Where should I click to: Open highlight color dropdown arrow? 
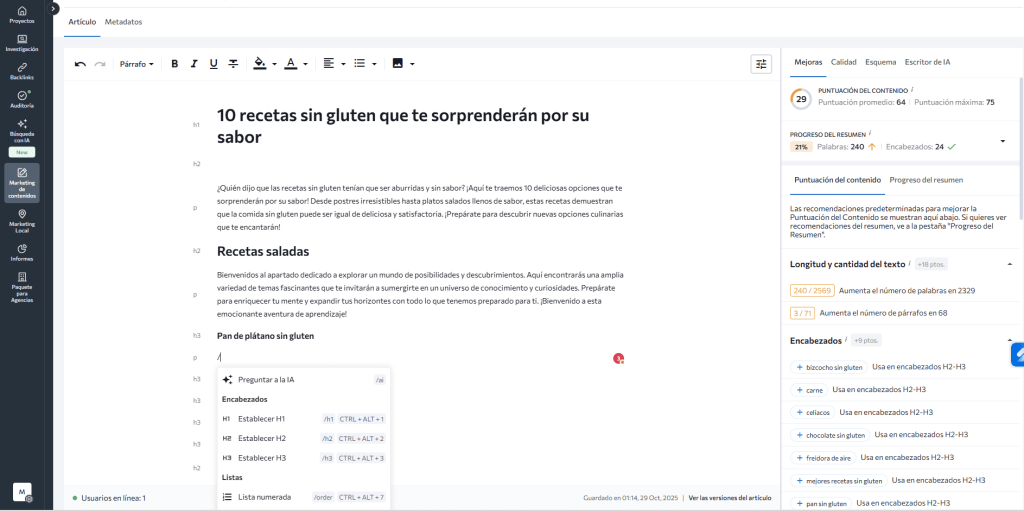274,65
